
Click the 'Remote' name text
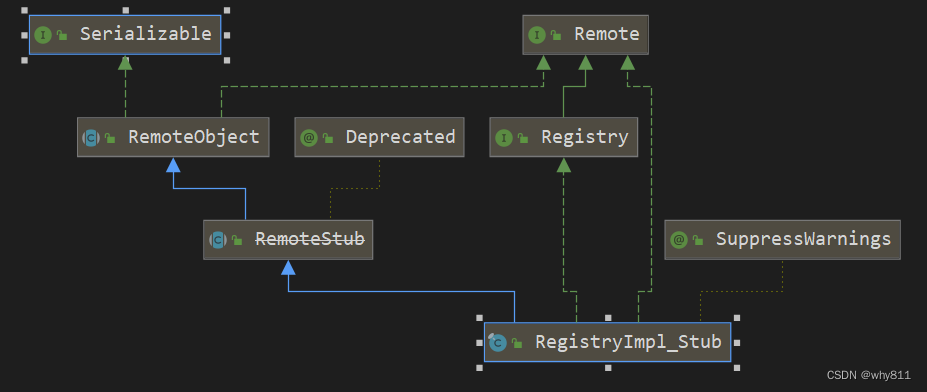(x=607, y=34)
